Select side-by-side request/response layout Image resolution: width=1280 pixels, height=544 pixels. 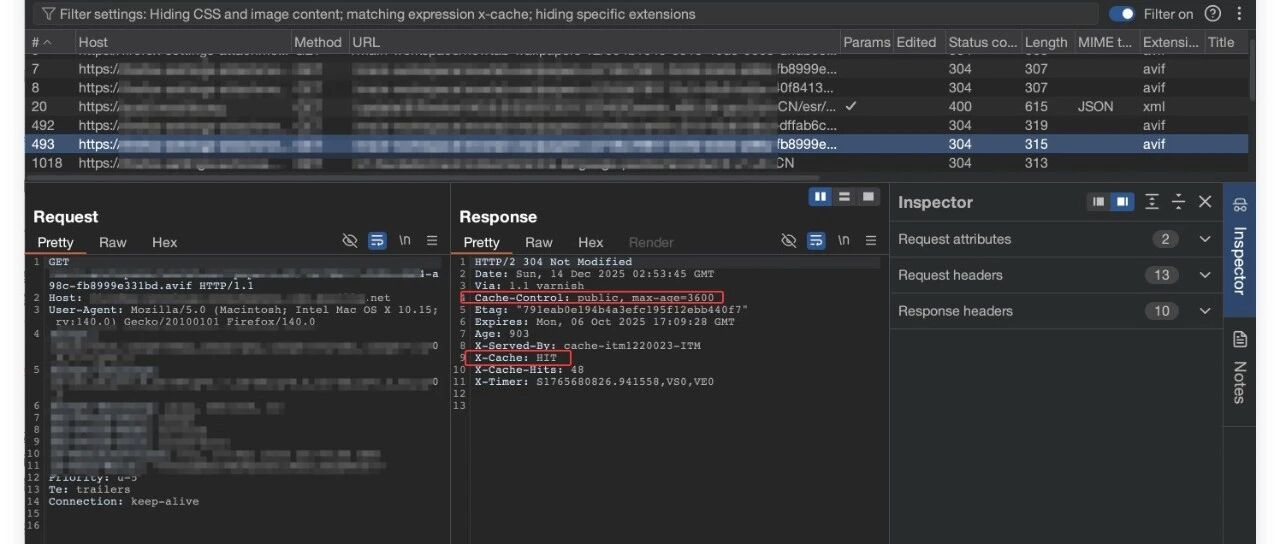tap(821, 197)
